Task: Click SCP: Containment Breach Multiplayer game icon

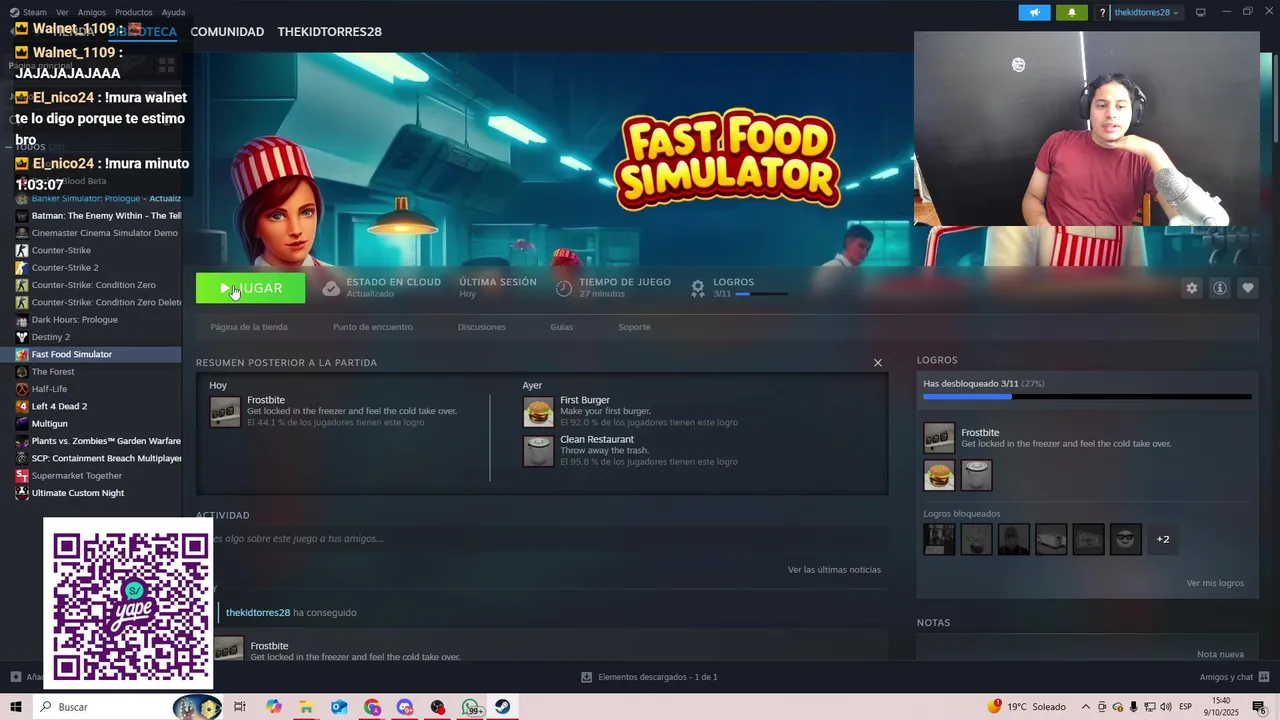Action: (22, 458)
